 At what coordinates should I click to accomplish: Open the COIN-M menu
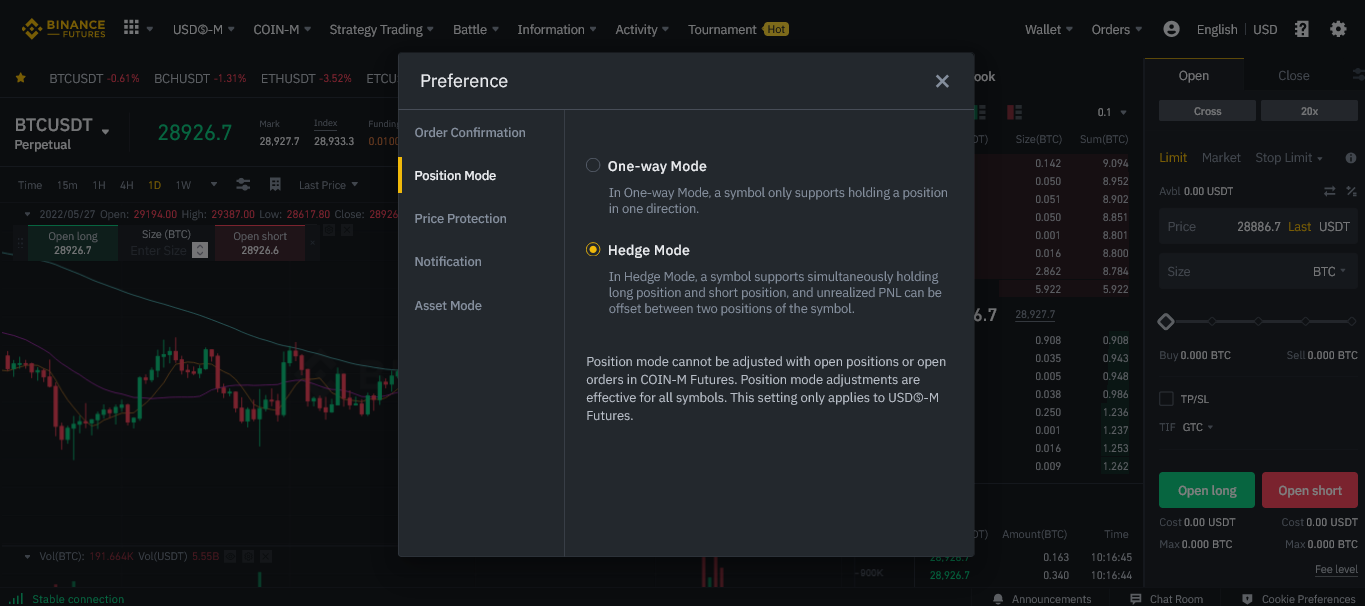click(282, 29)
